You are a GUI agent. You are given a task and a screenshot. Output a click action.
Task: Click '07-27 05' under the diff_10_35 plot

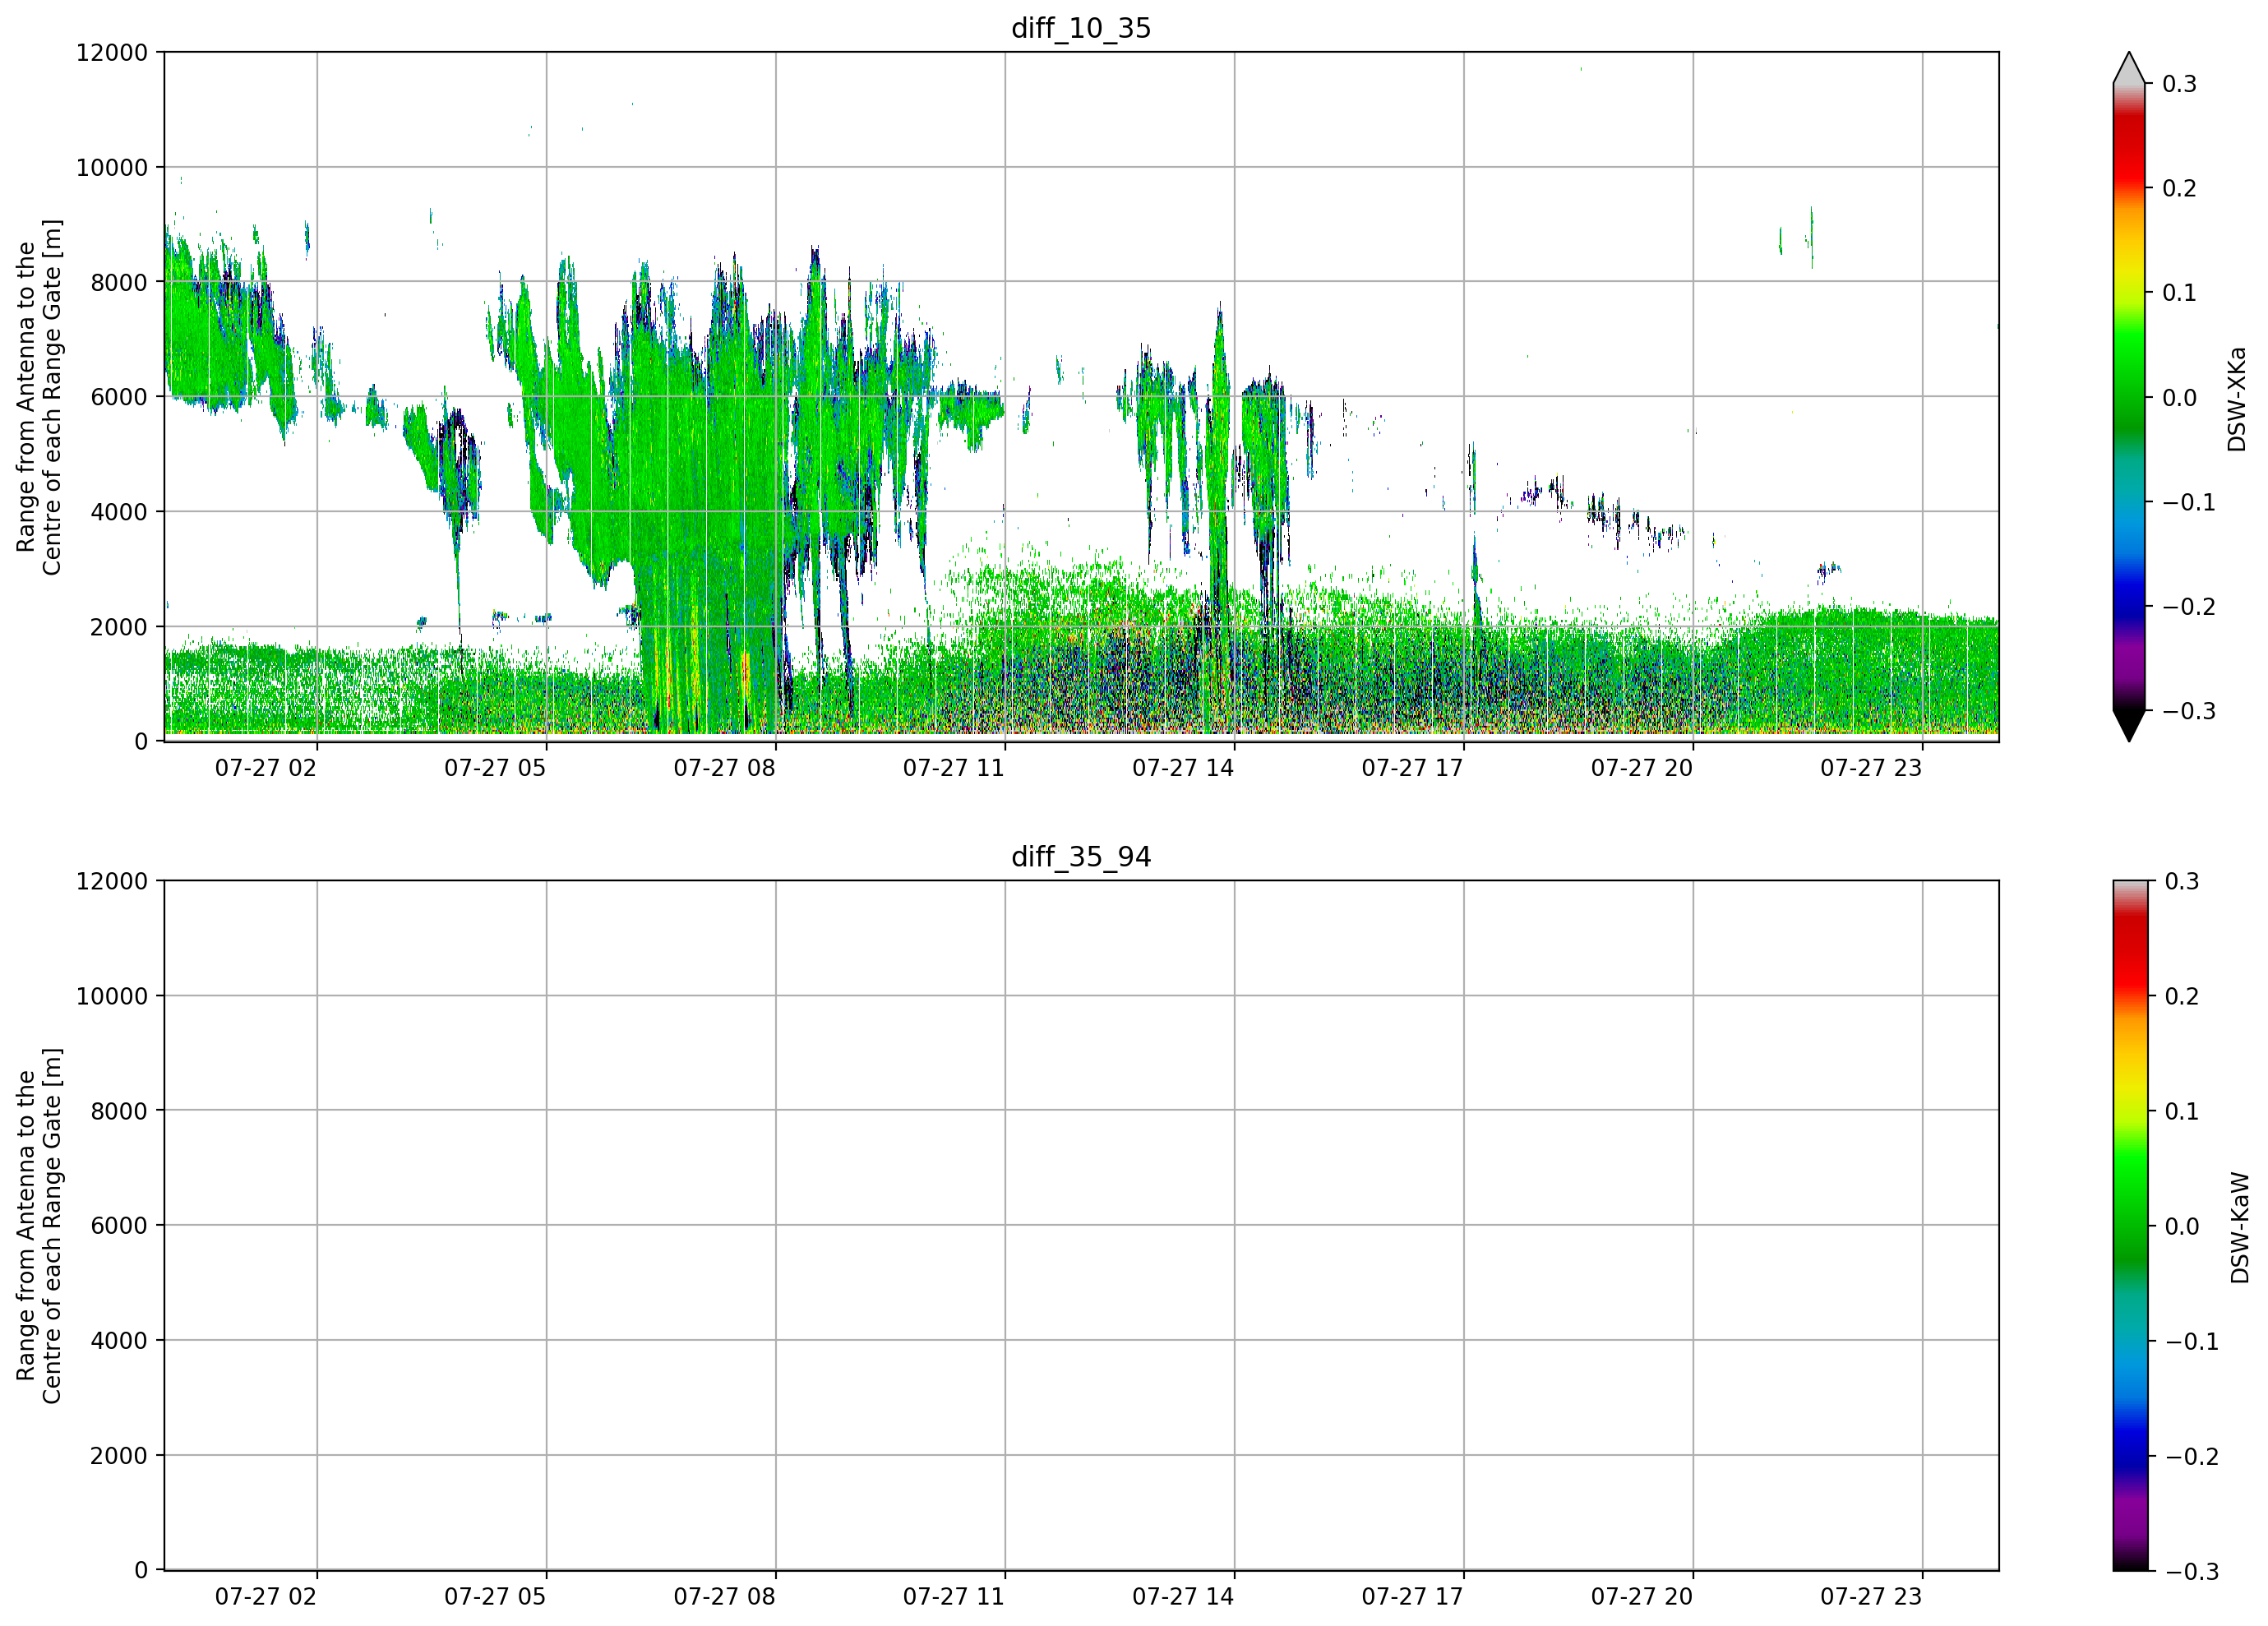495,768
